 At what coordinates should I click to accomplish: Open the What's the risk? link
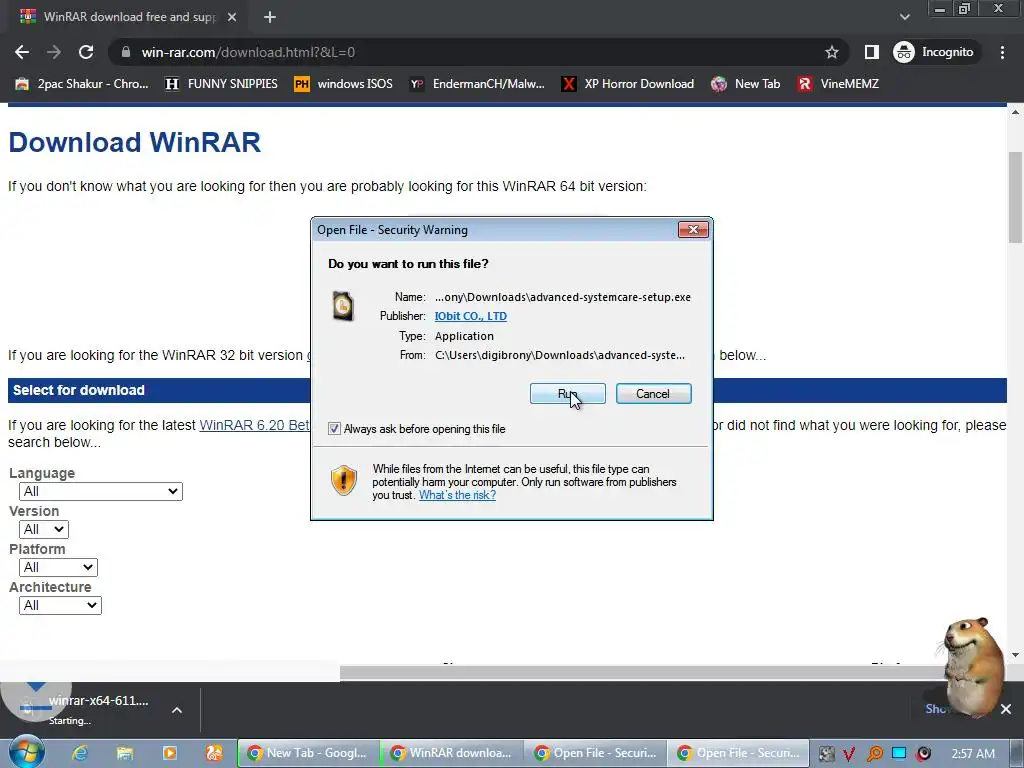[x=457, y=495]
